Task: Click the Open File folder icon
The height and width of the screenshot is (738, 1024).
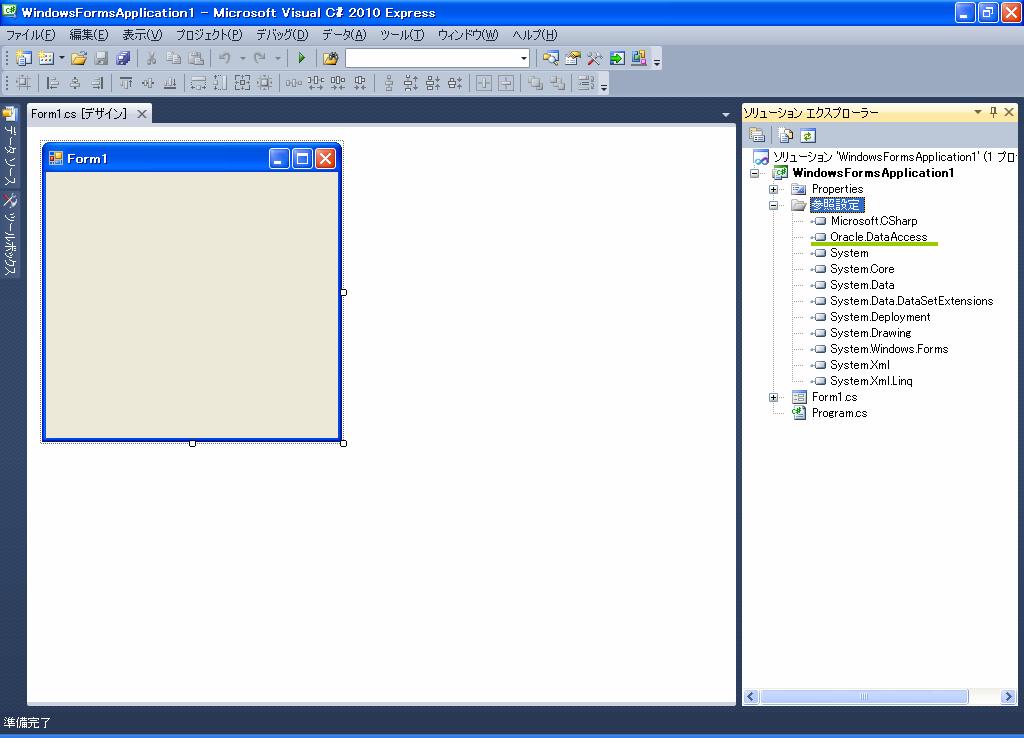Action: (79, 59)
